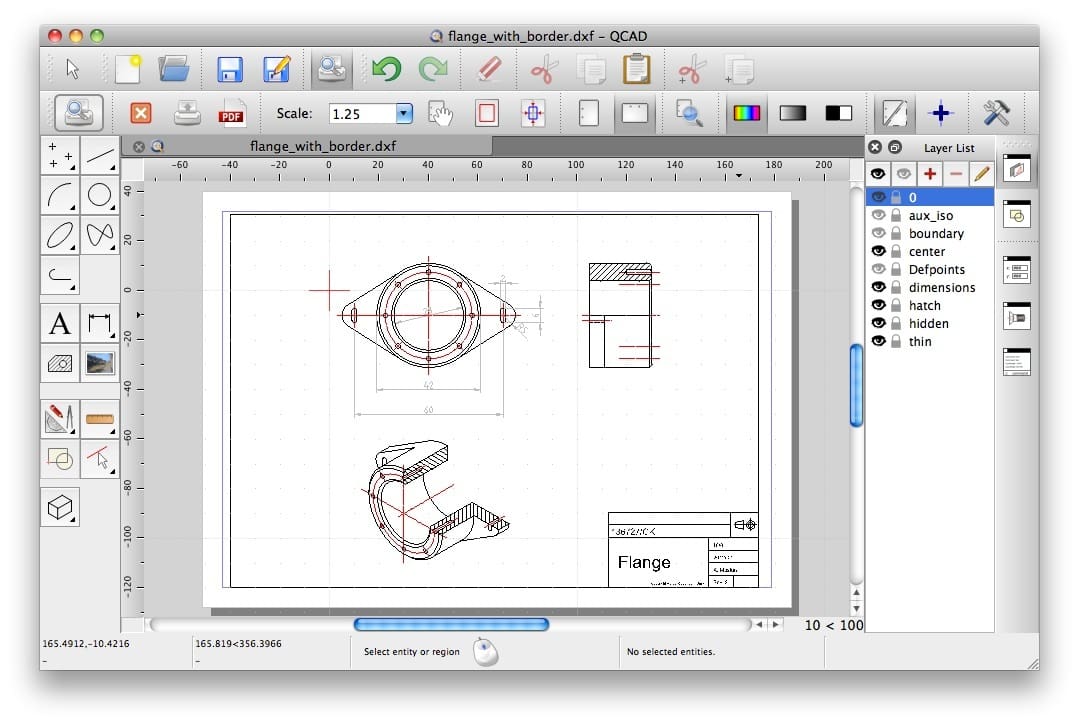Create a new drawing file
This screenshot has width=1079, height=725.
(128, 69)
